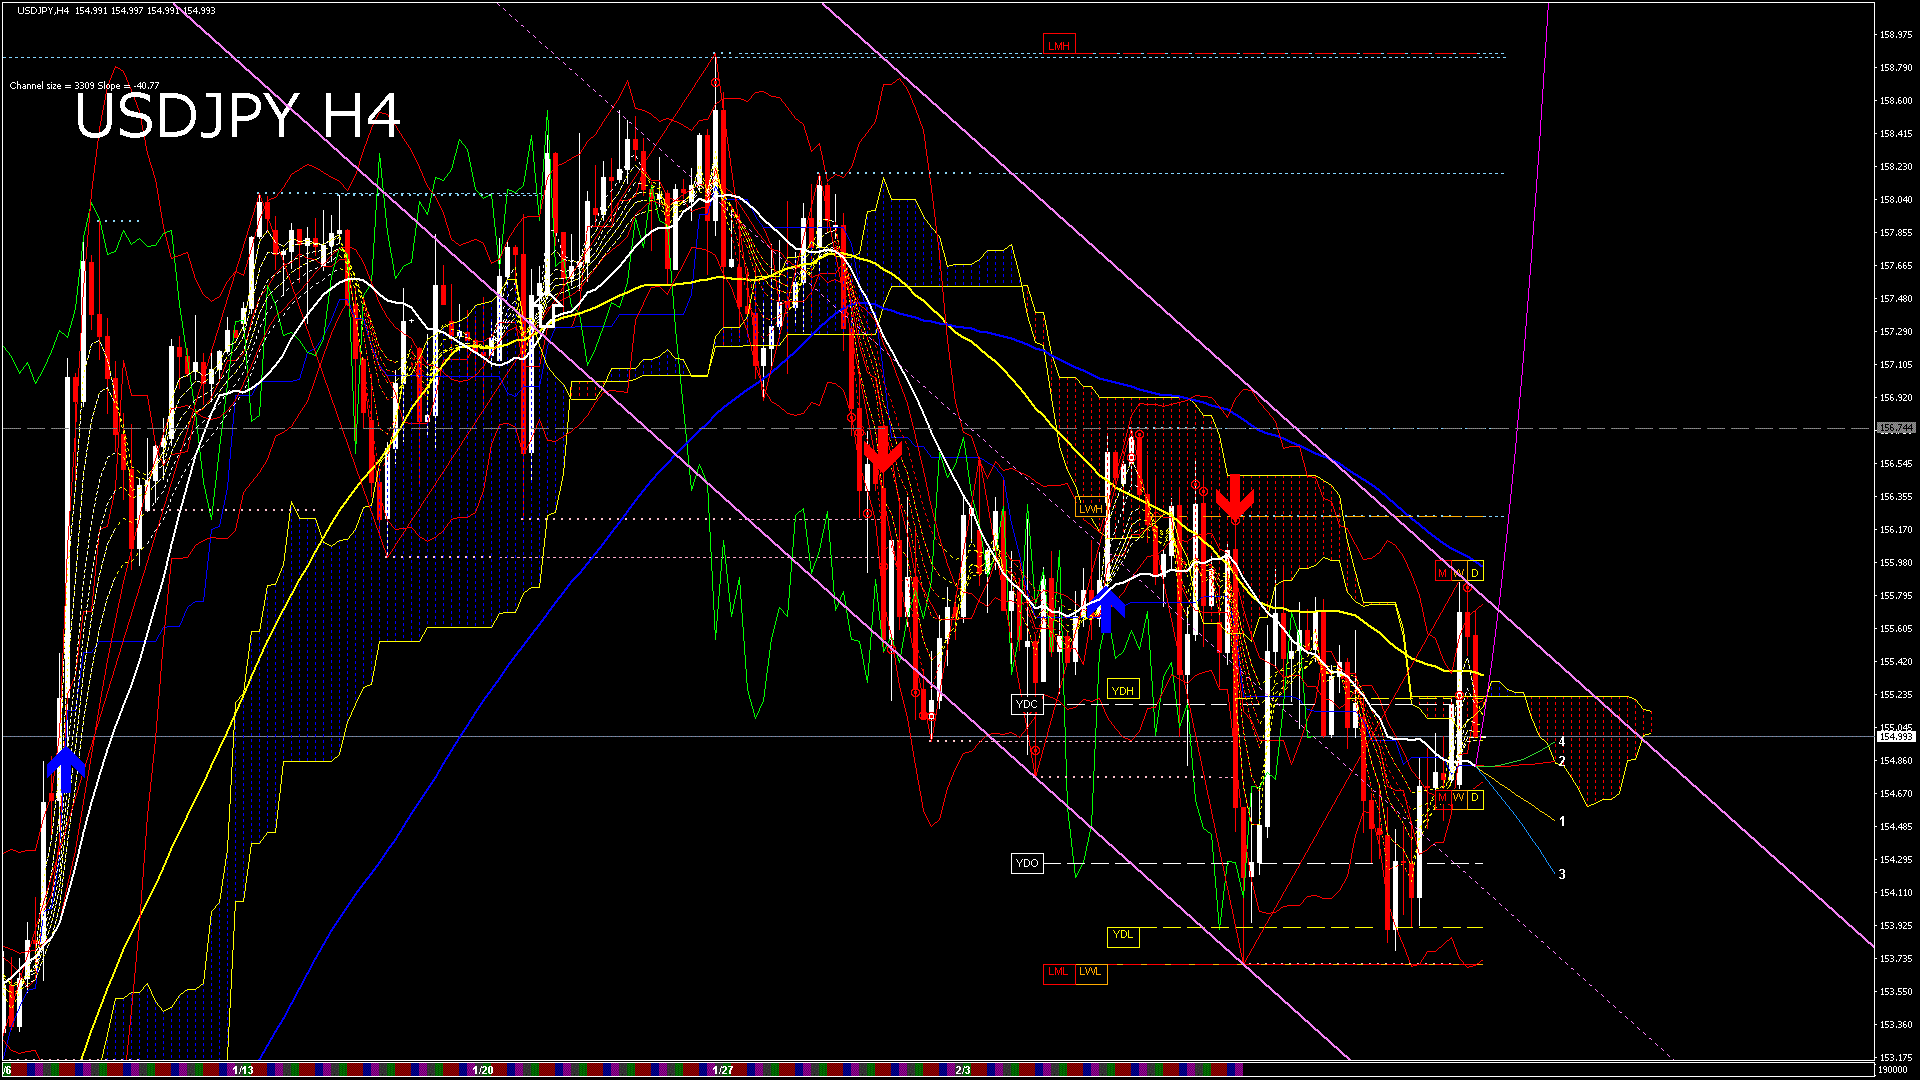Screen dimensions: 1920x1080
Task: Click the lower M pivot box
Action: coord(1442,798)
